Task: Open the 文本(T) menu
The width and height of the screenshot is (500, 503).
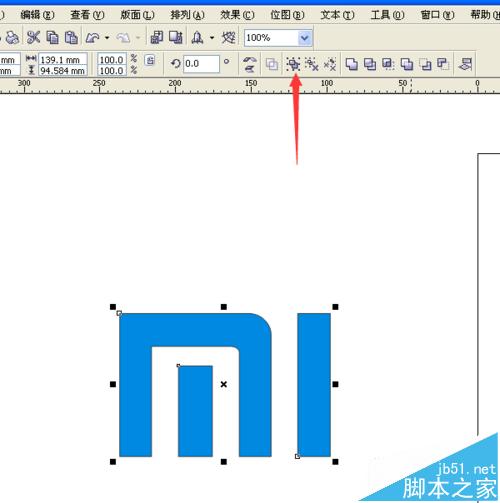Action: pyautogui.click(x=337, y=15)
